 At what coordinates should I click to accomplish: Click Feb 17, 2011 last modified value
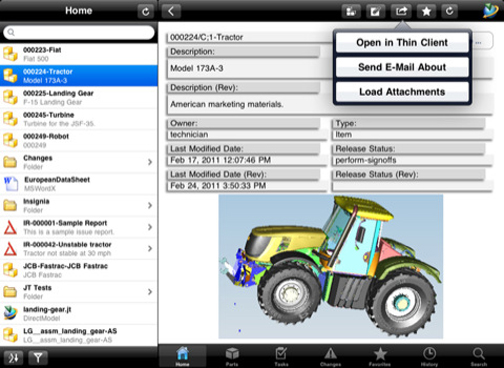click(x=220, y=160)
